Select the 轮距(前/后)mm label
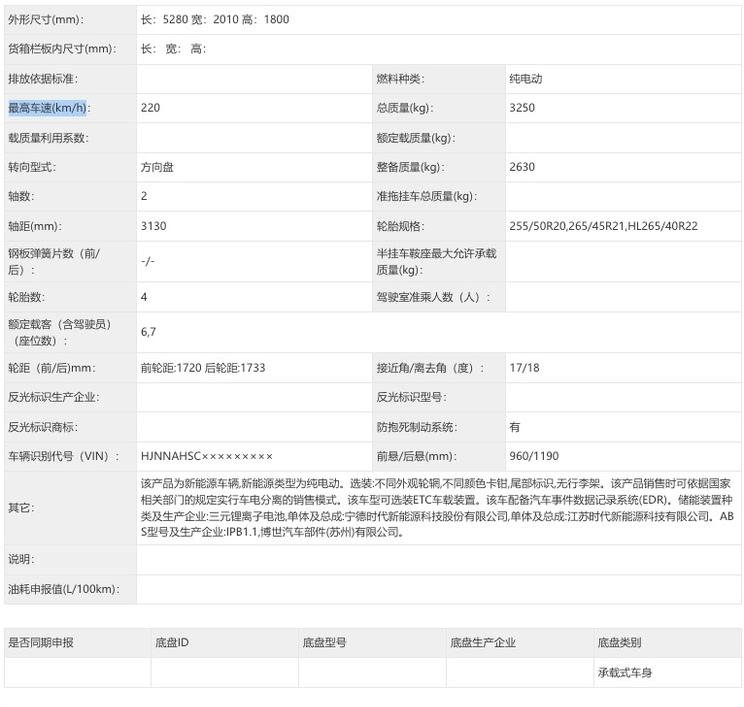 [x=52, y=368]
